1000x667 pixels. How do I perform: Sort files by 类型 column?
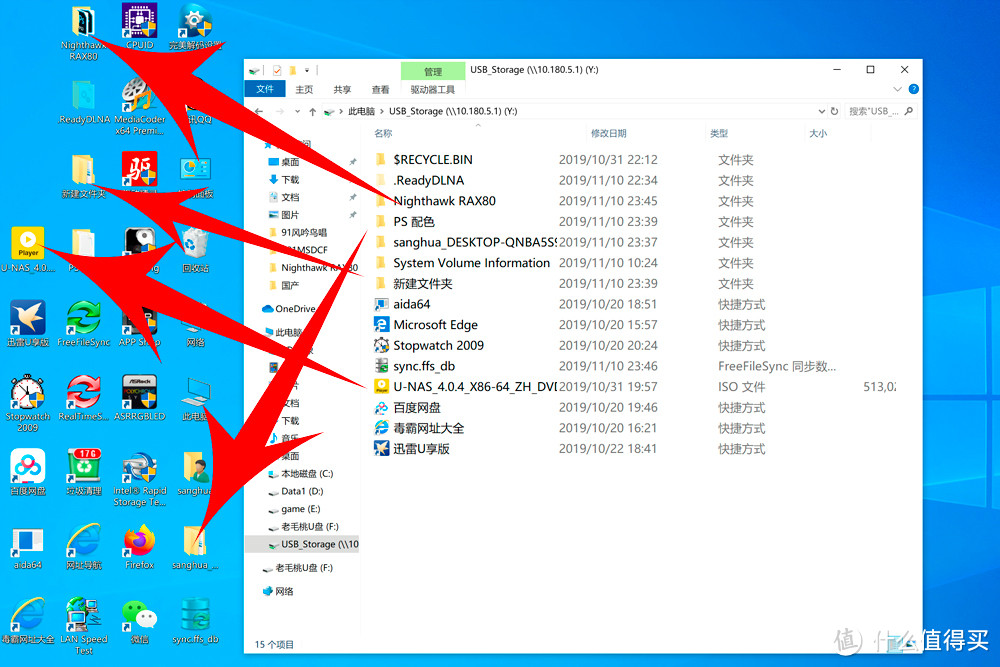click(x=719, y=133)
